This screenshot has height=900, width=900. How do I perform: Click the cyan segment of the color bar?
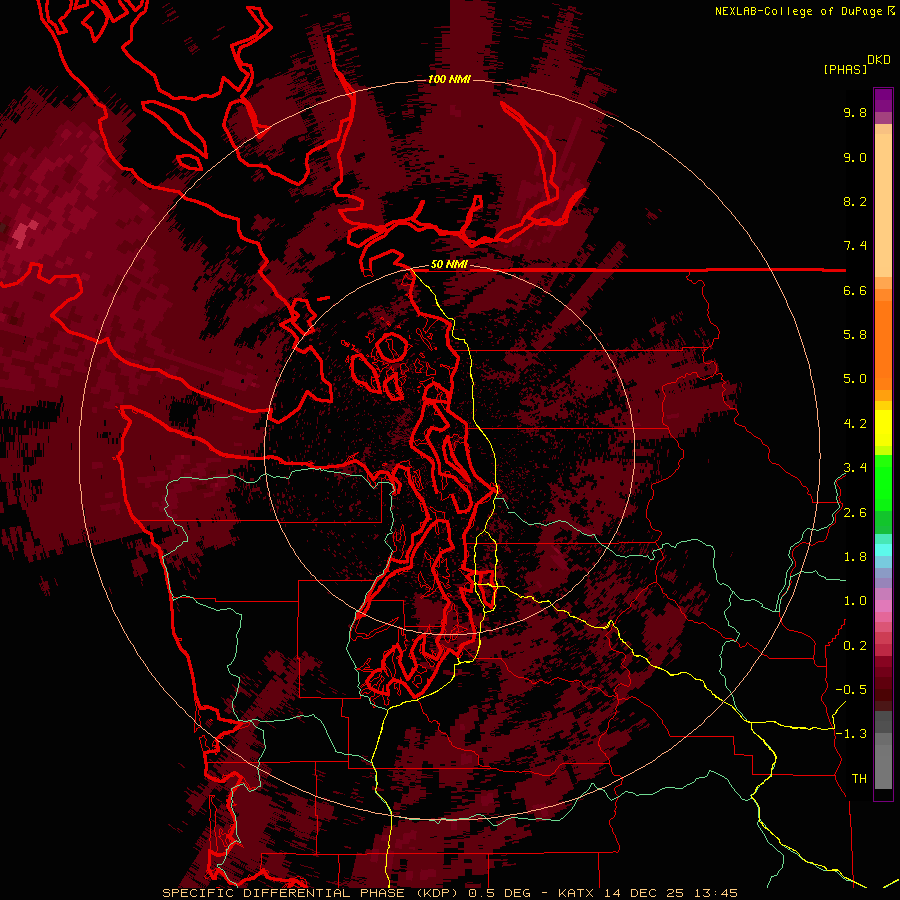883,549
